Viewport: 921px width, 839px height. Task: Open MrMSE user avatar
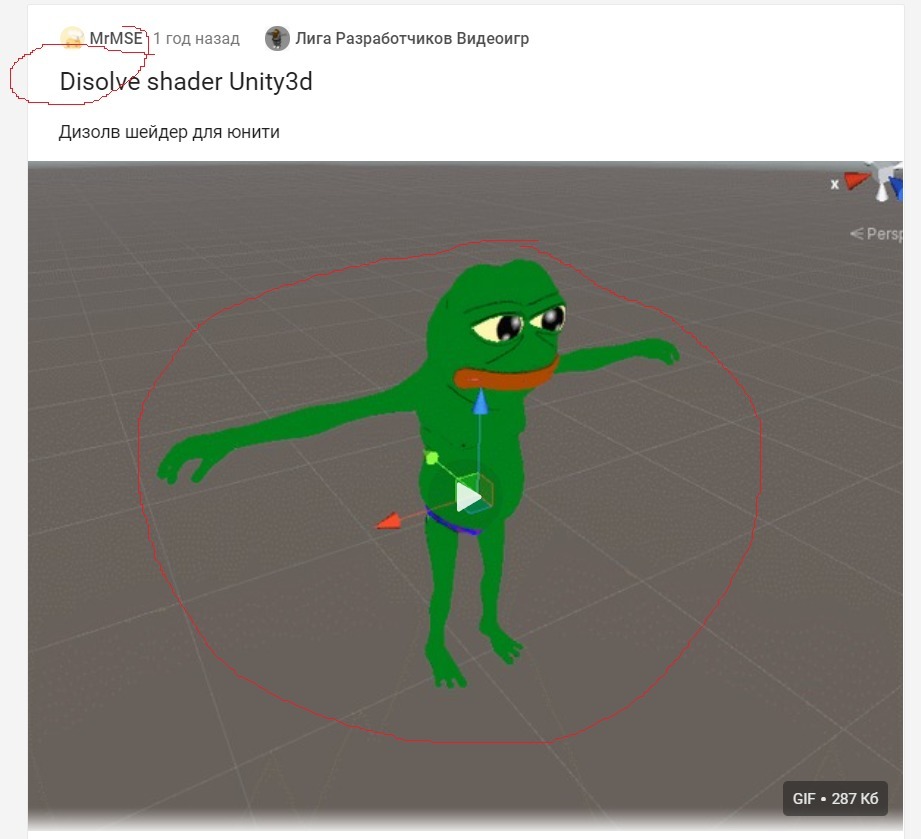tap(72, 39)
